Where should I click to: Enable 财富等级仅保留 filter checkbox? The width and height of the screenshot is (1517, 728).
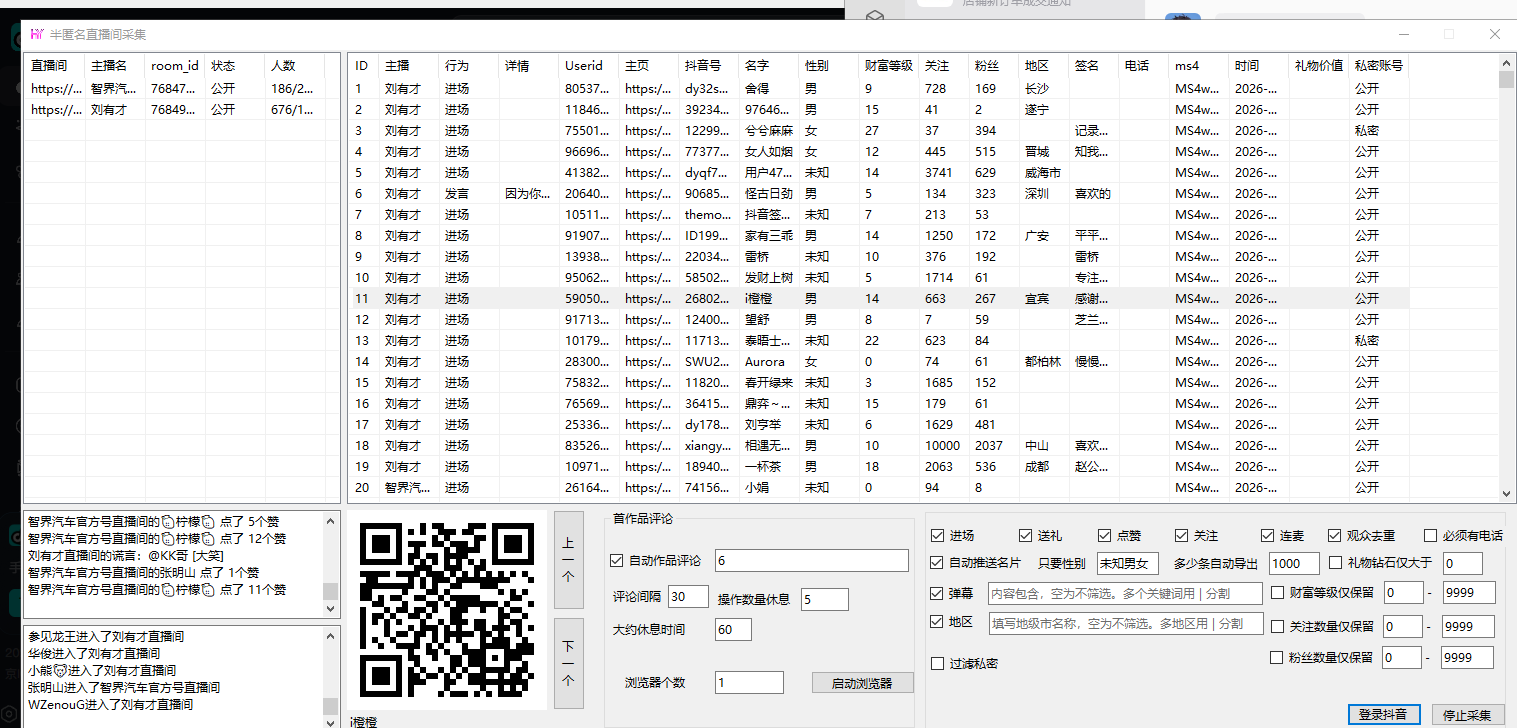(1277, 593)
